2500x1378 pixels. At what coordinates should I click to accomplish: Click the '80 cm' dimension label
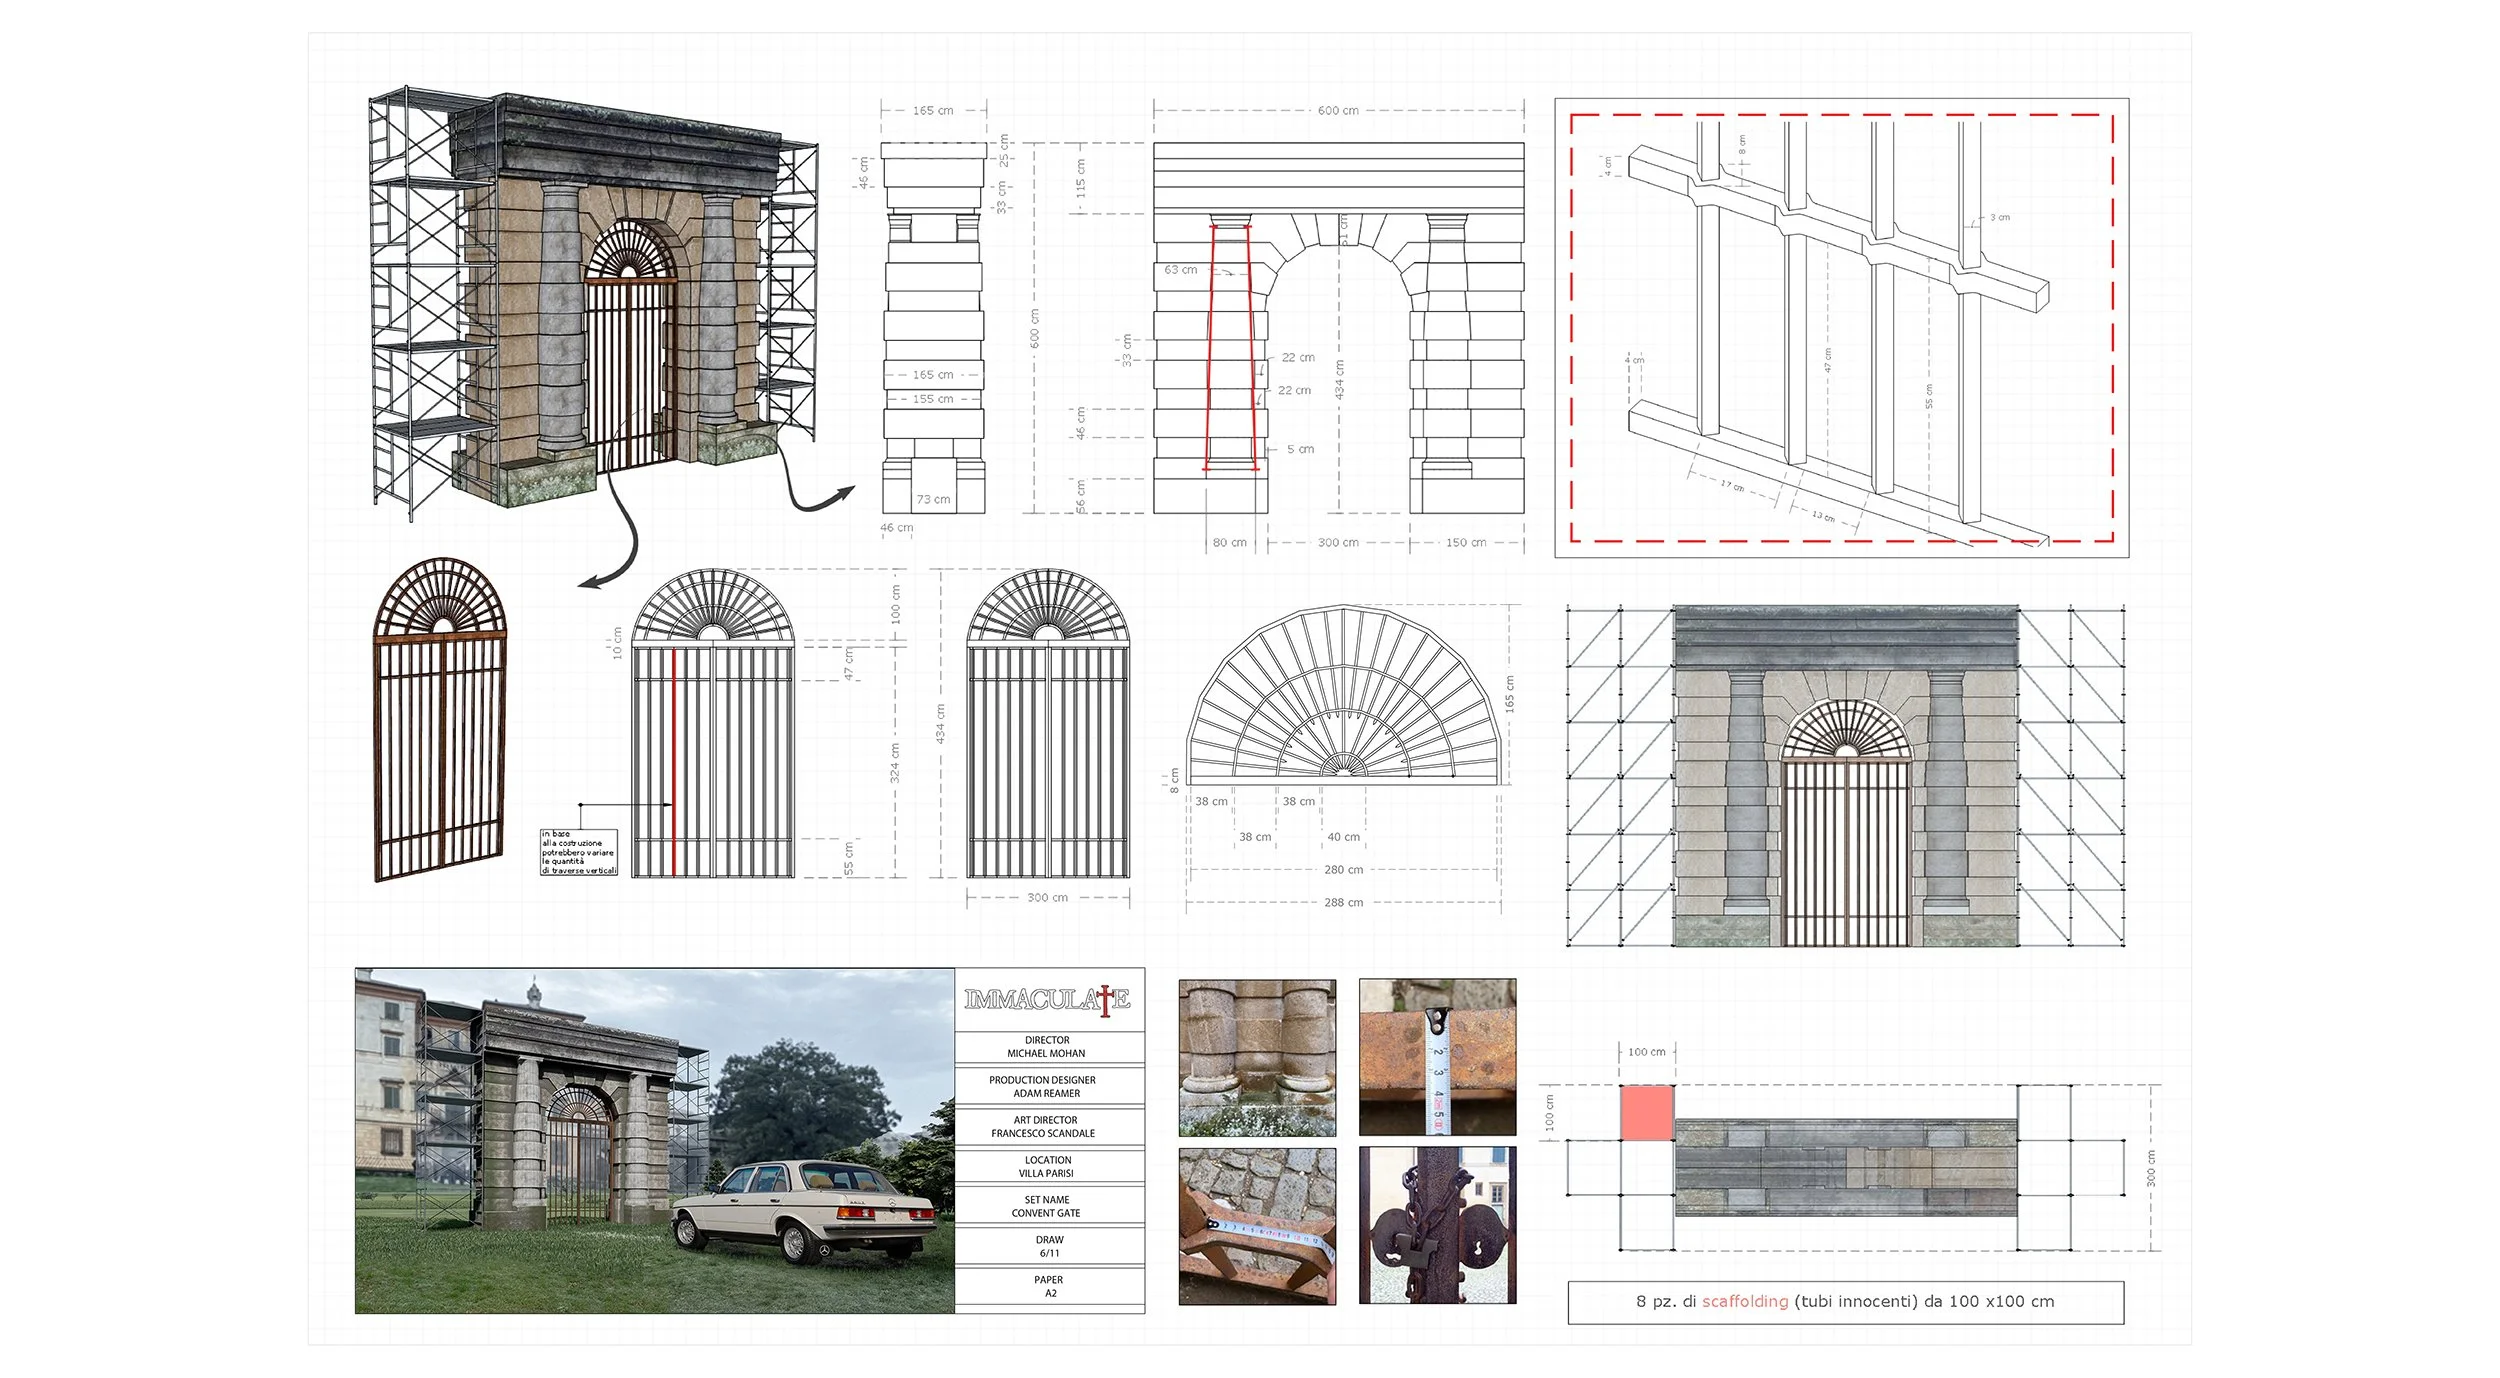tap(1229, 543)
